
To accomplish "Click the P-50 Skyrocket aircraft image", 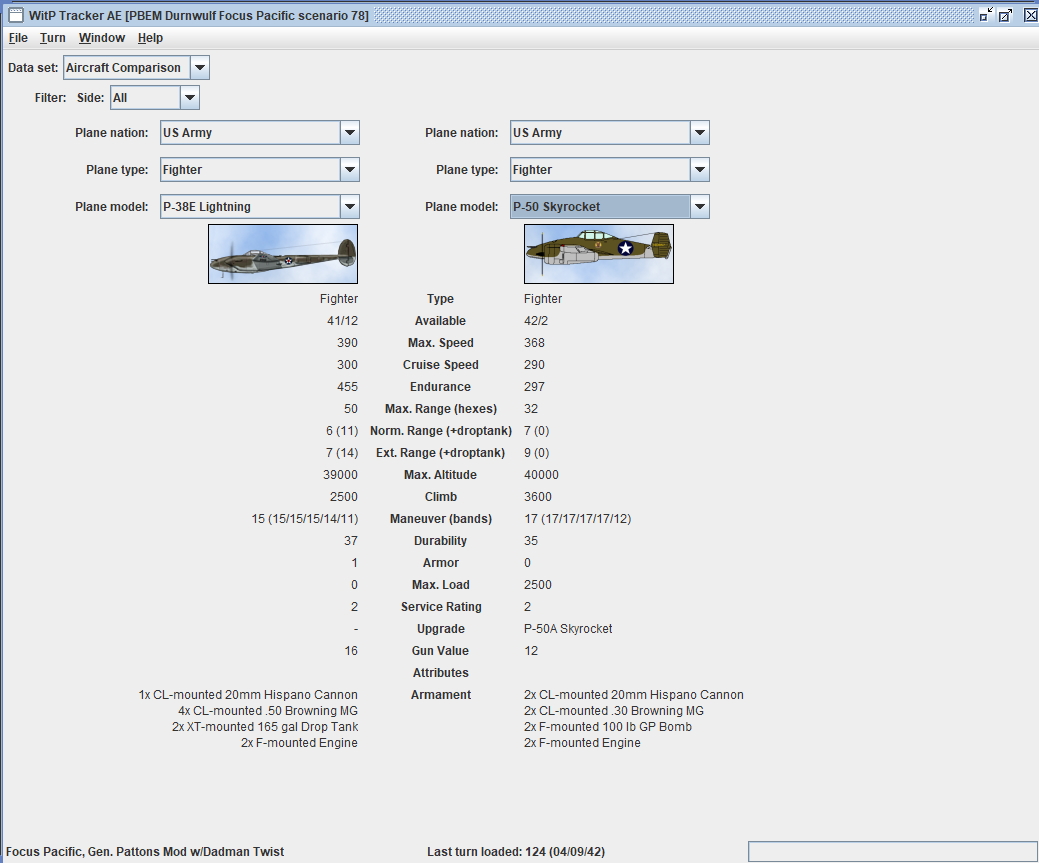I will click(599, 254).
